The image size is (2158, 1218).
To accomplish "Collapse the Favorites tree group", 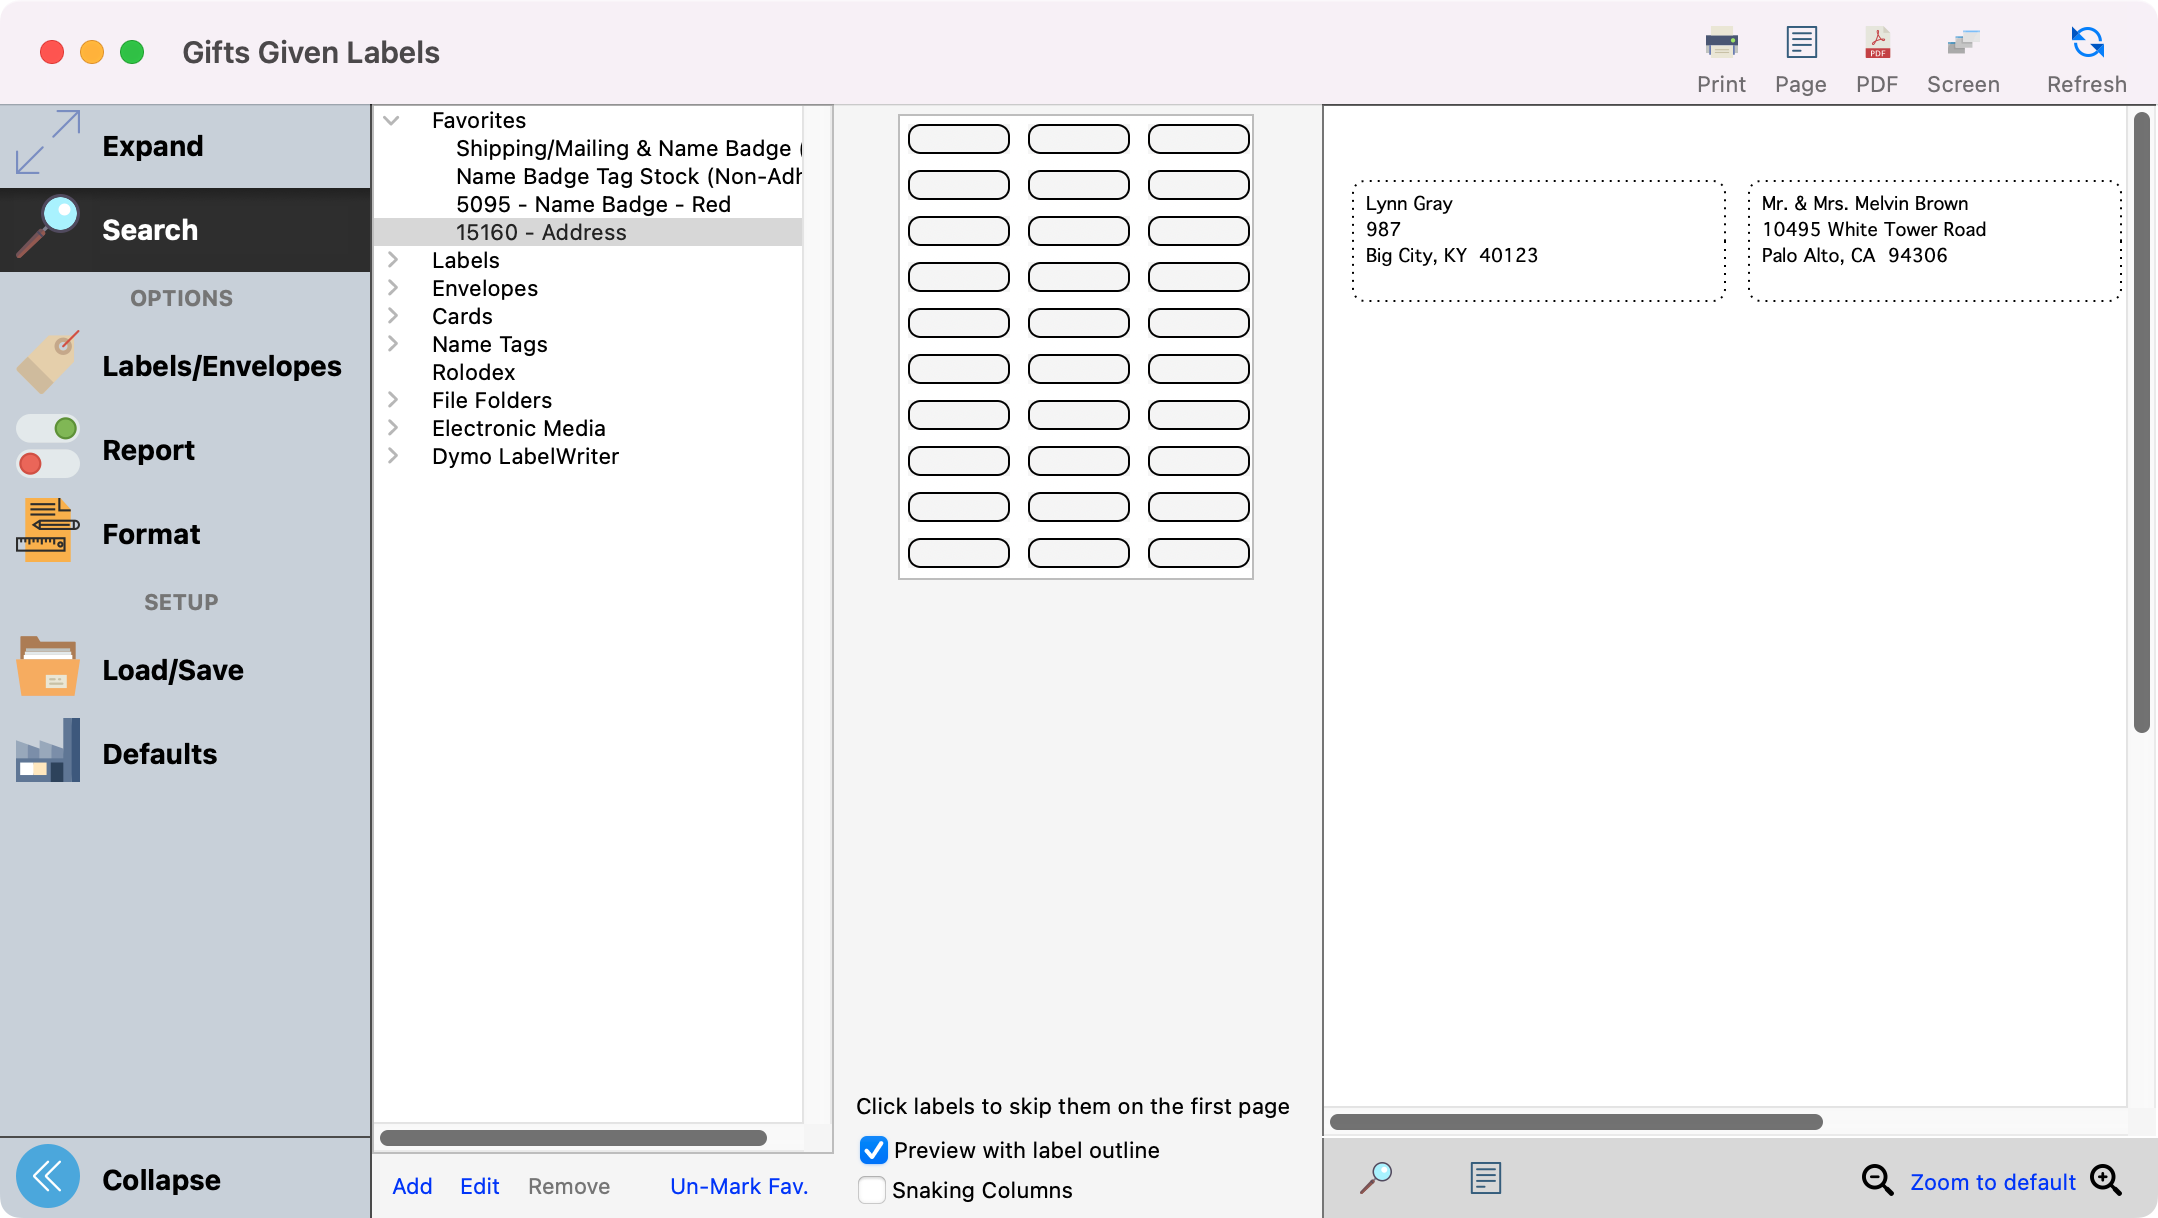I will (x=392, y=120).
